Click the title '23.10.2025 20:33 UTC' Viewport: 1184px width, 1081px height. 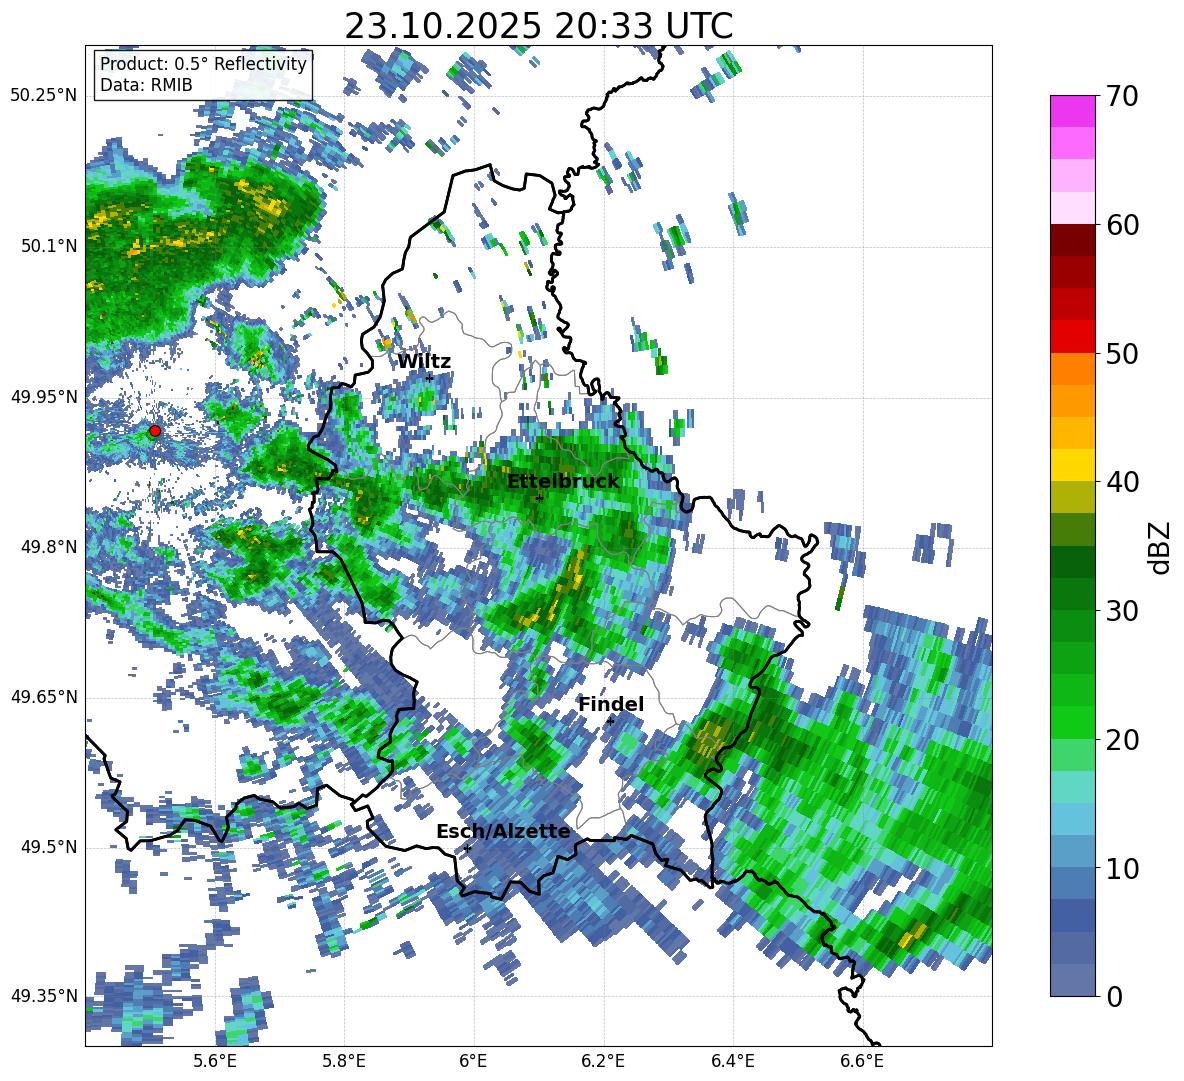538,26
